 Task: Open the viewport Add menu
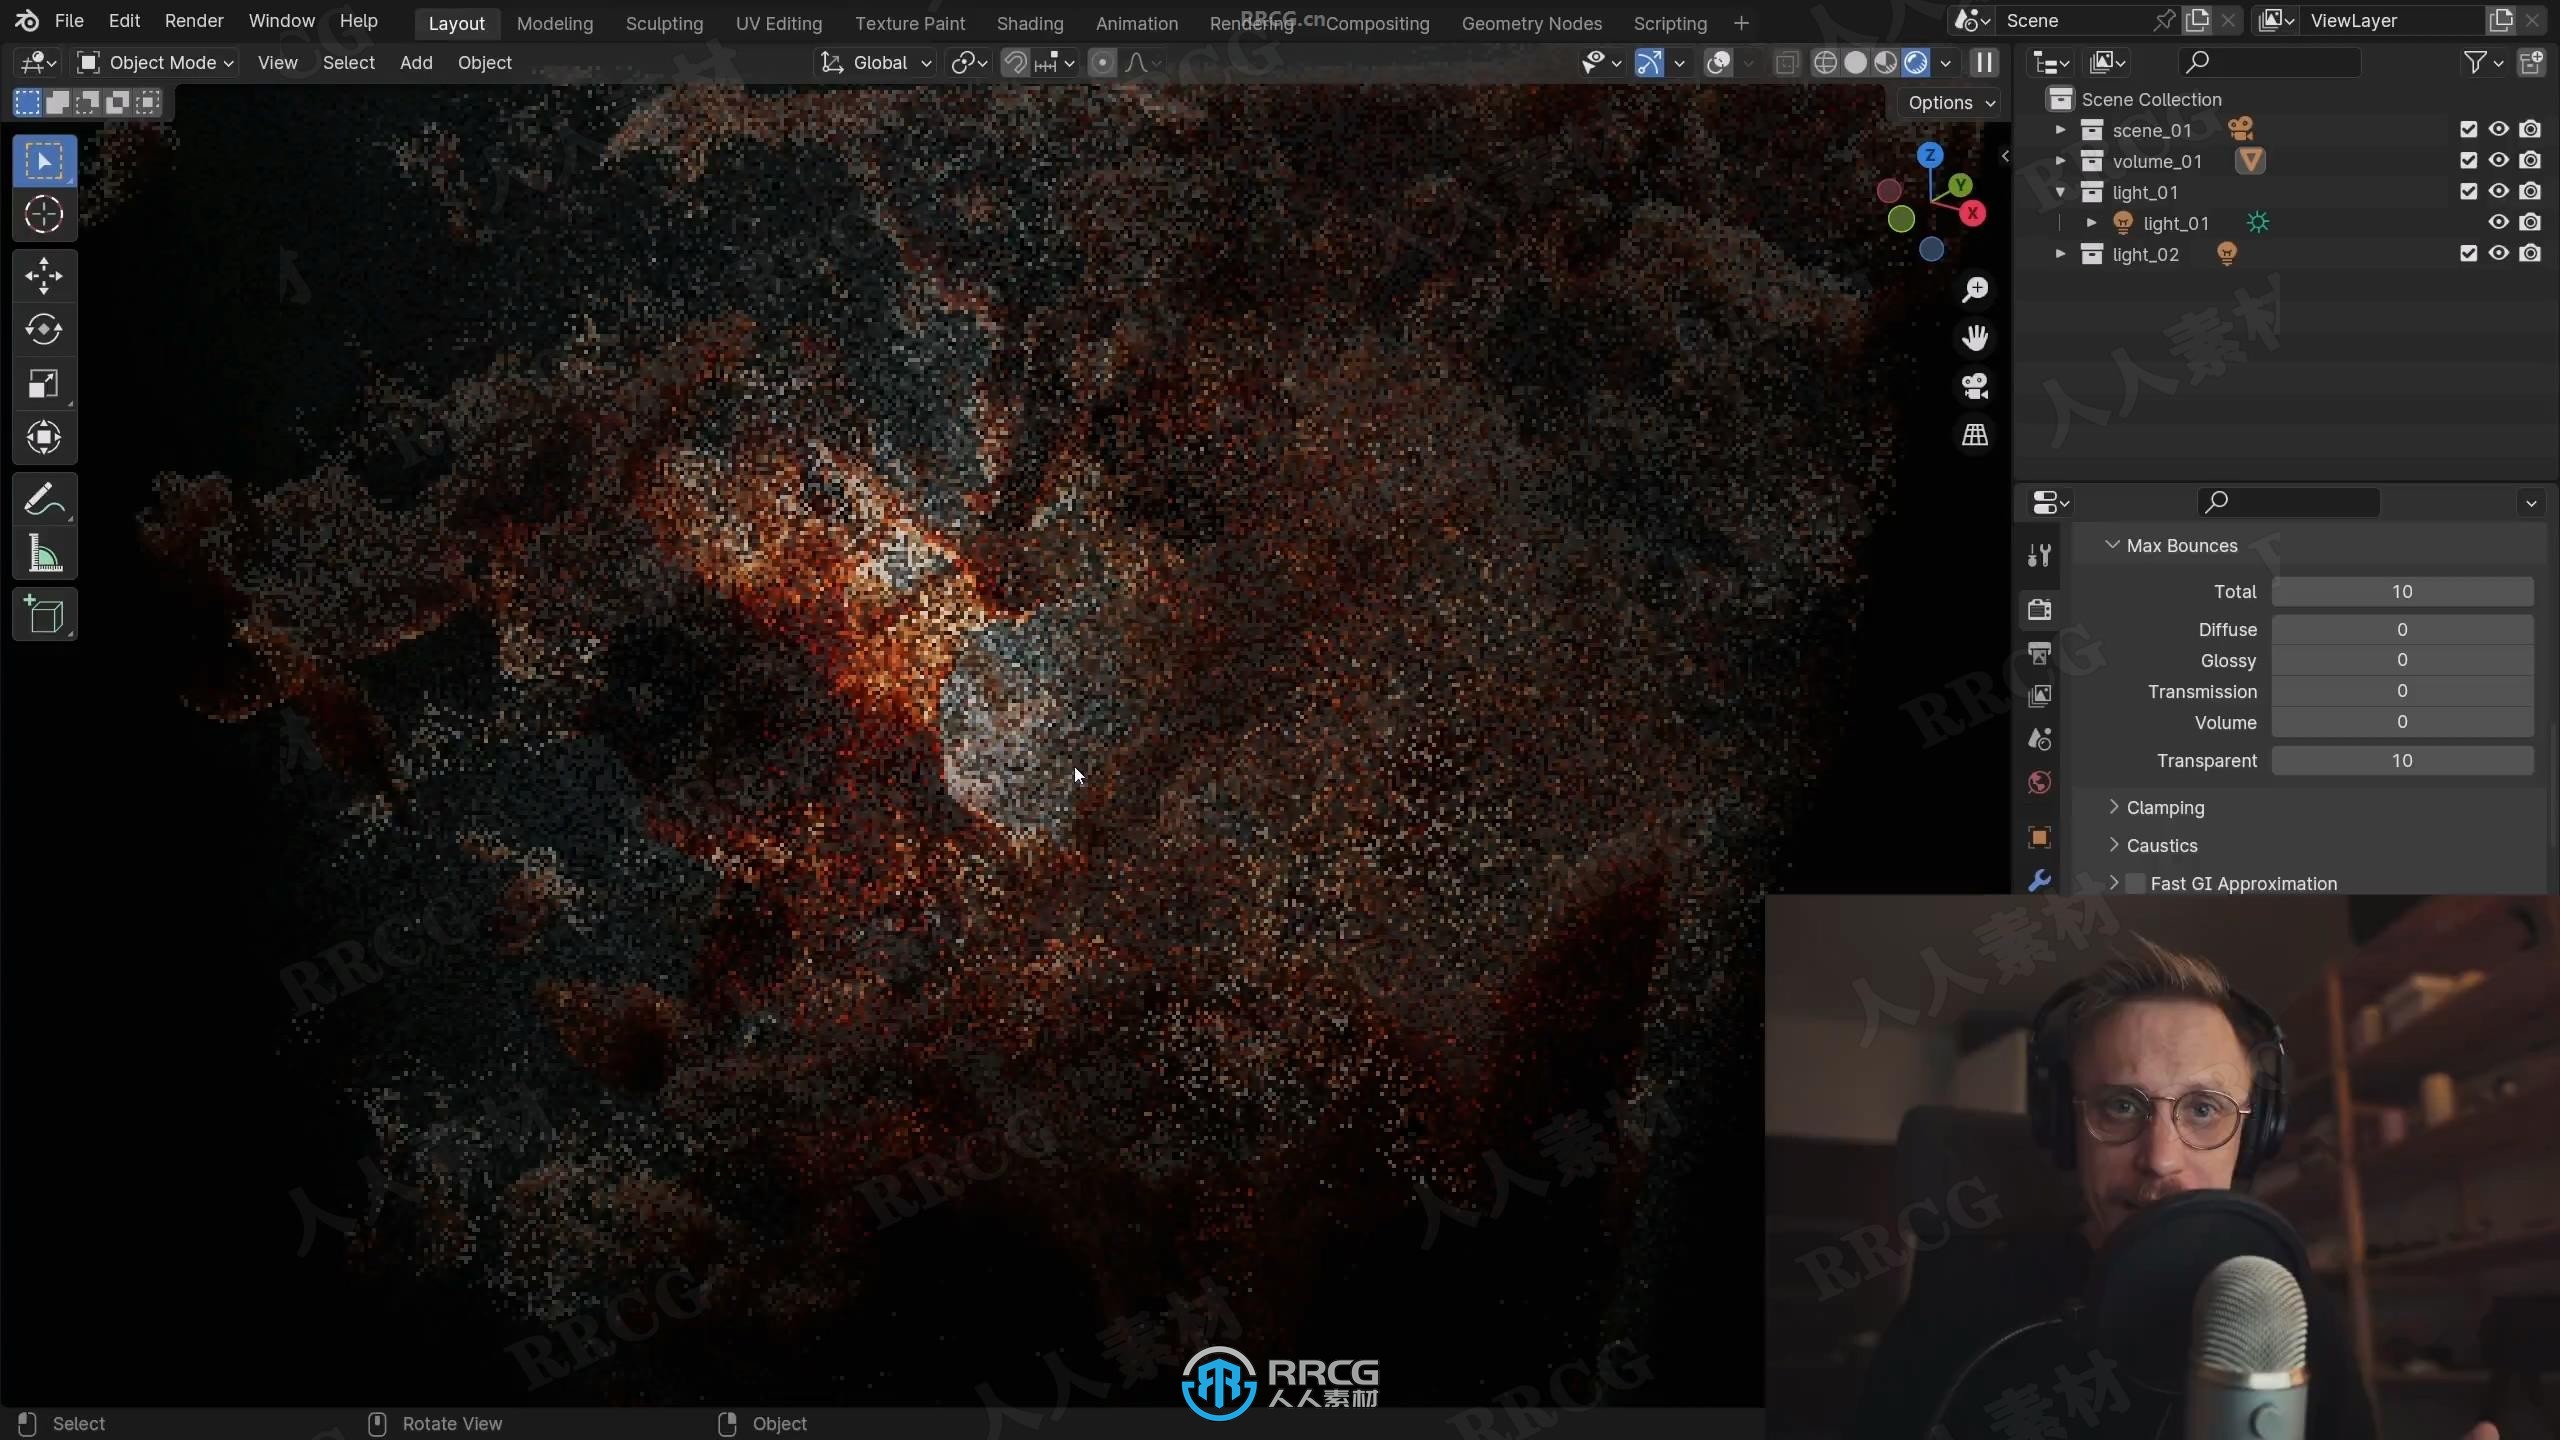[x=416, y=63]
